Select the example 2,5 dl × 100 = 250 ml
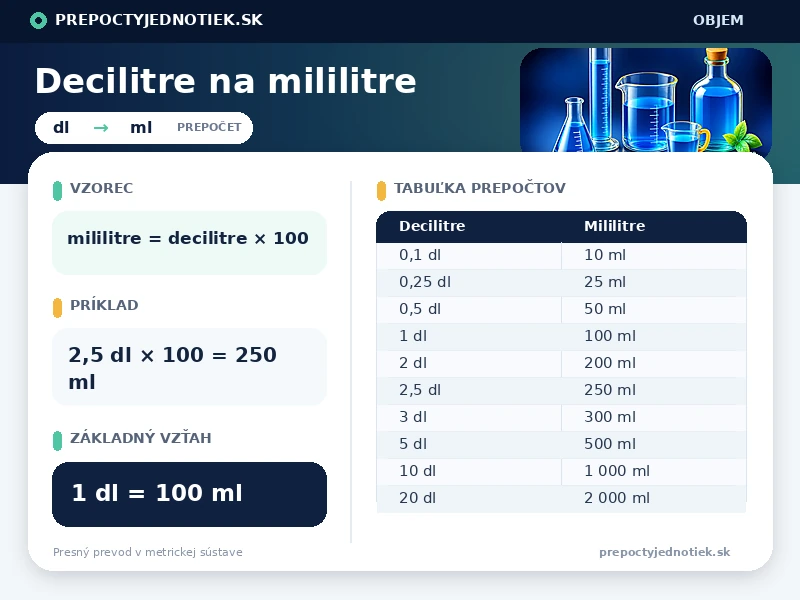The image size is (800, 600). (172, 368)
